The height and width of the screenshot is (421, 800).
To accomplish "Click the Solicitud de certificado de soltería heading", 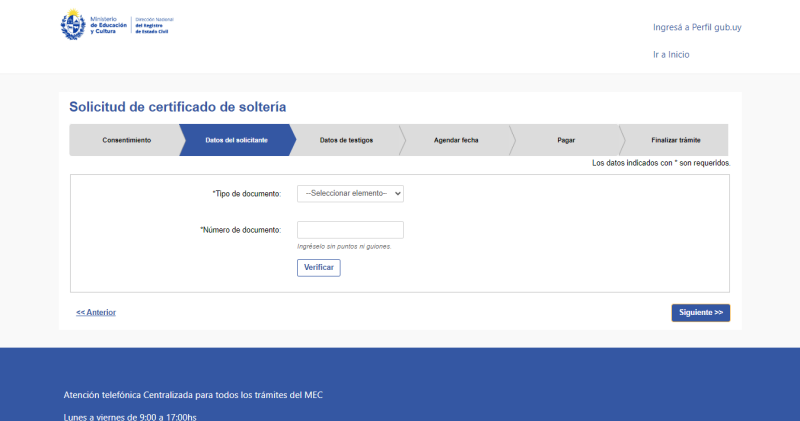I will click(x=177, y=107).
